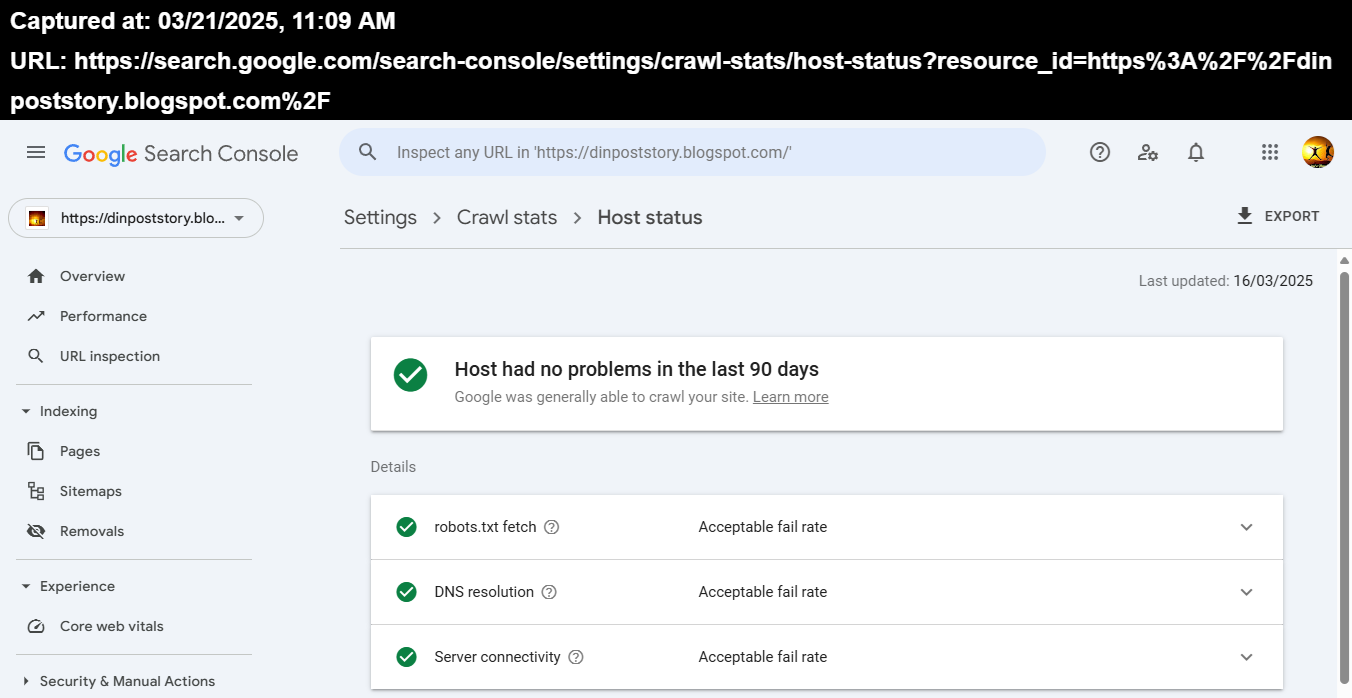This screenshot has height=698, width=1352.
Task: Open Sitemaps under Indexing
Action: click(91, 491)
